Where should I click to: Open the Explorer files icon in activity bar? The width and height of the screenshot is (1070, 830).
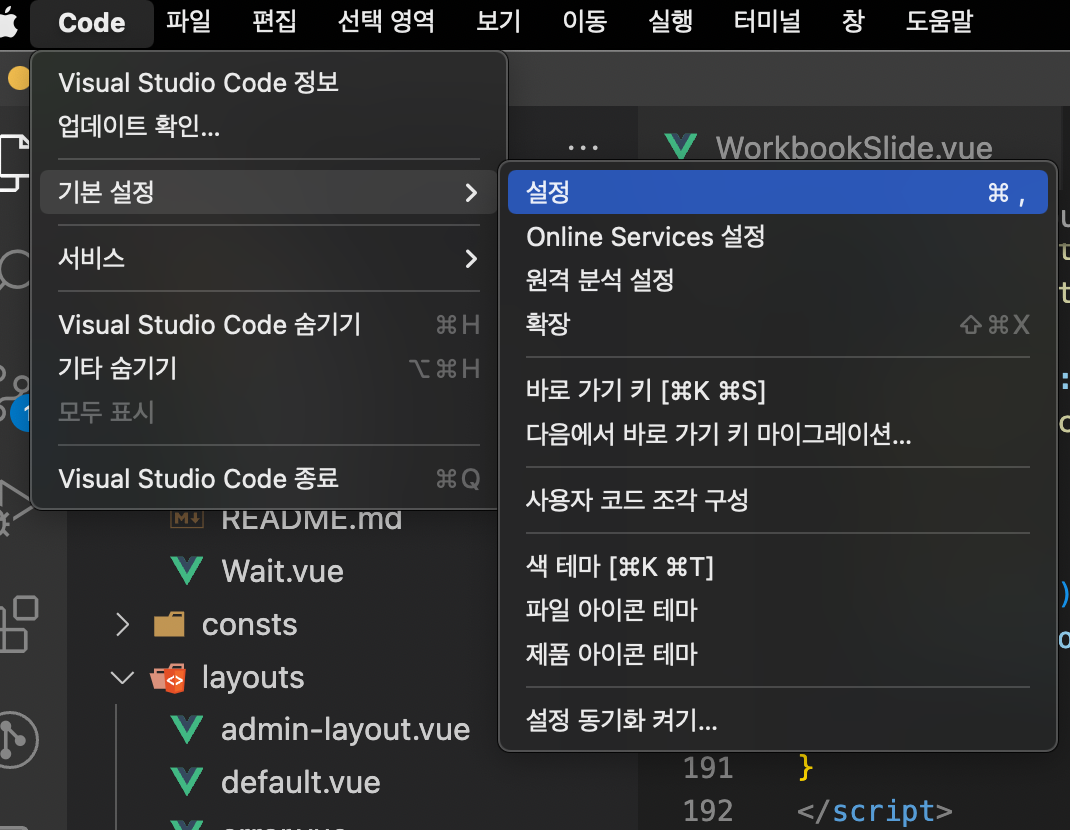pyautogui.click(x=14, y=163)
